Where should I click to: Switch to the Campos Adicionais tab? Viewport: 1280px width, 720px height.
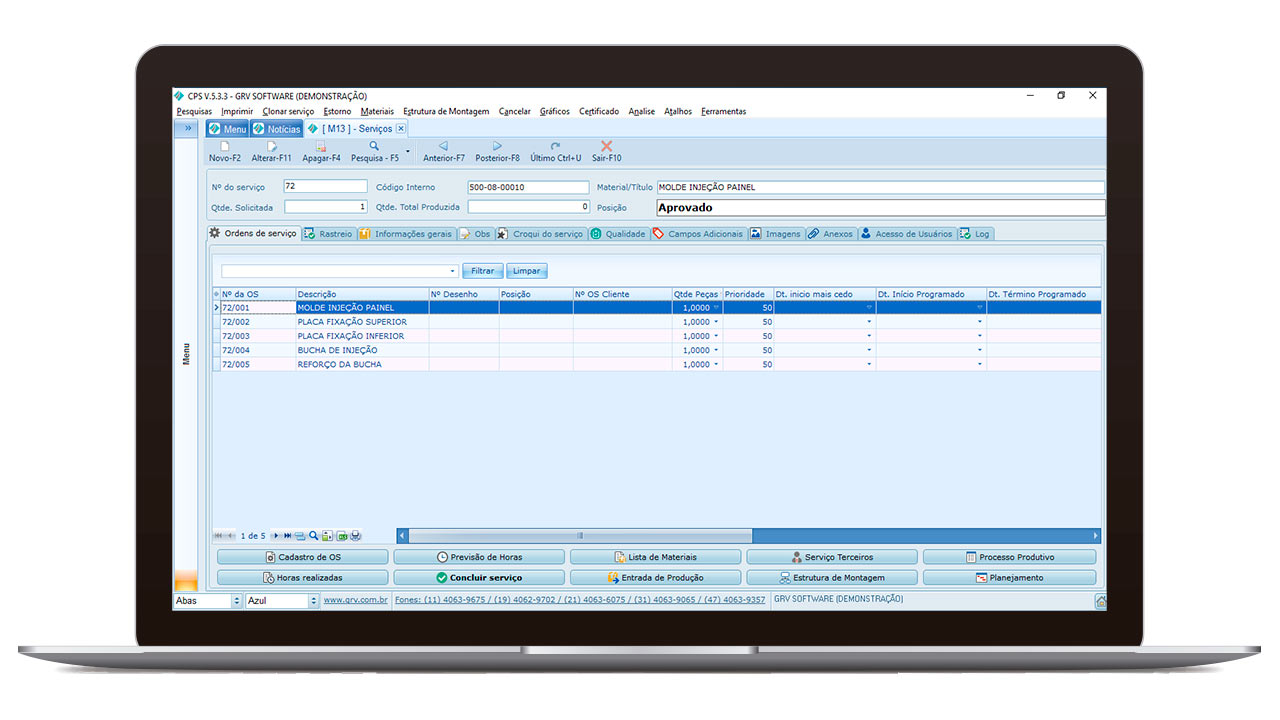click(698, 234)
